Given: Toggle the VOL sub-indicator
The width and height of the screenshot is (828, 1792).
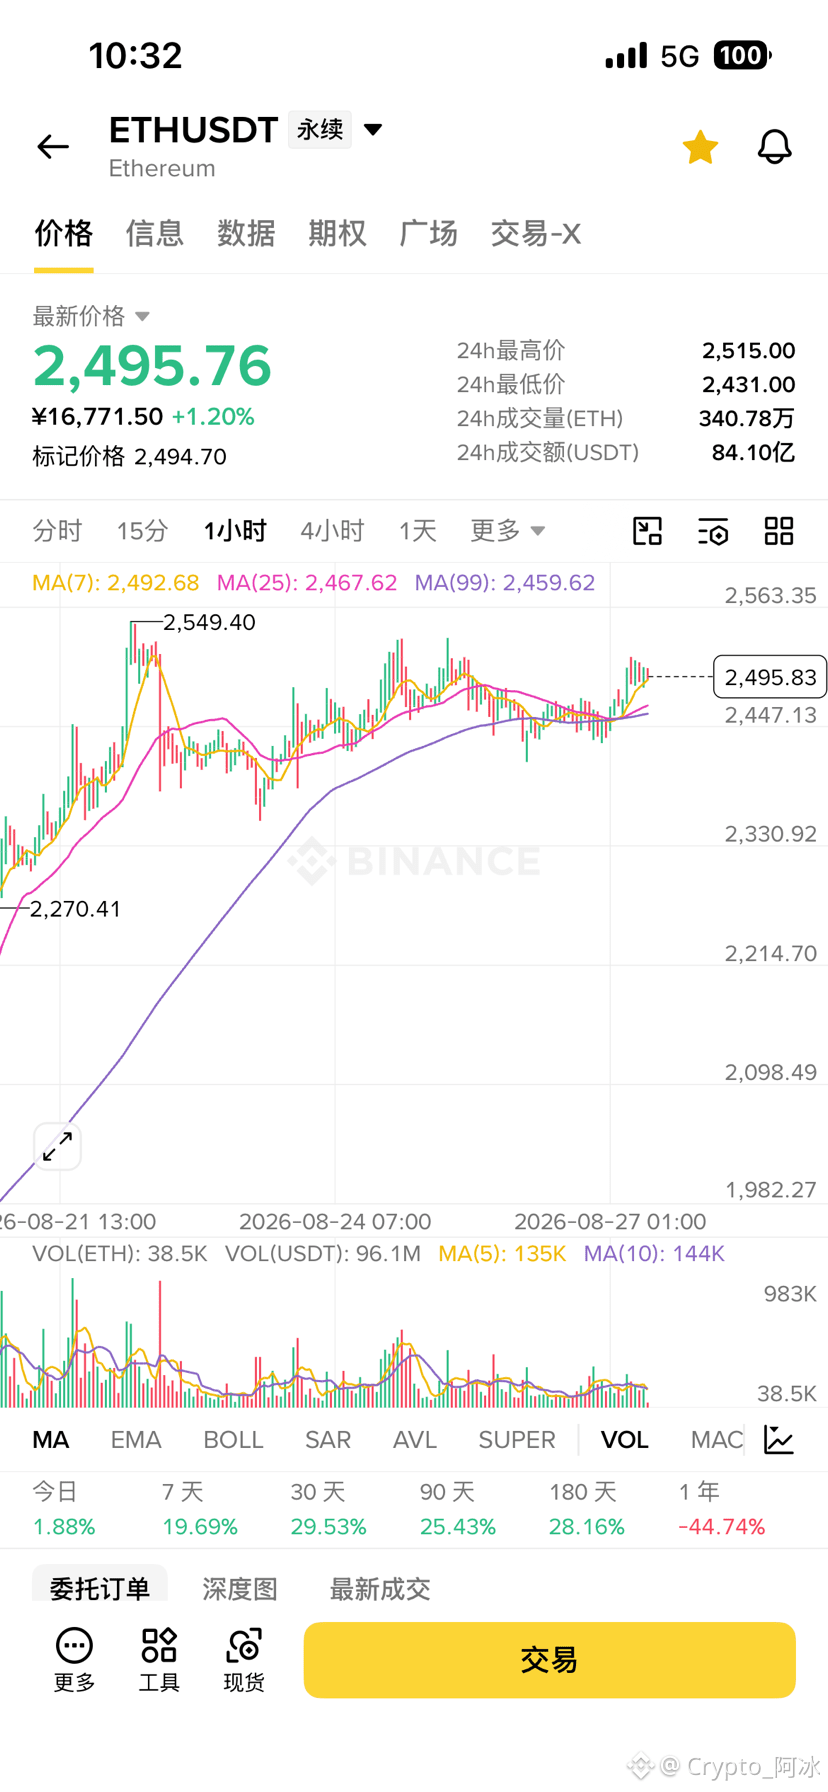Looking at the screenshot, I should click(625, 1440).
